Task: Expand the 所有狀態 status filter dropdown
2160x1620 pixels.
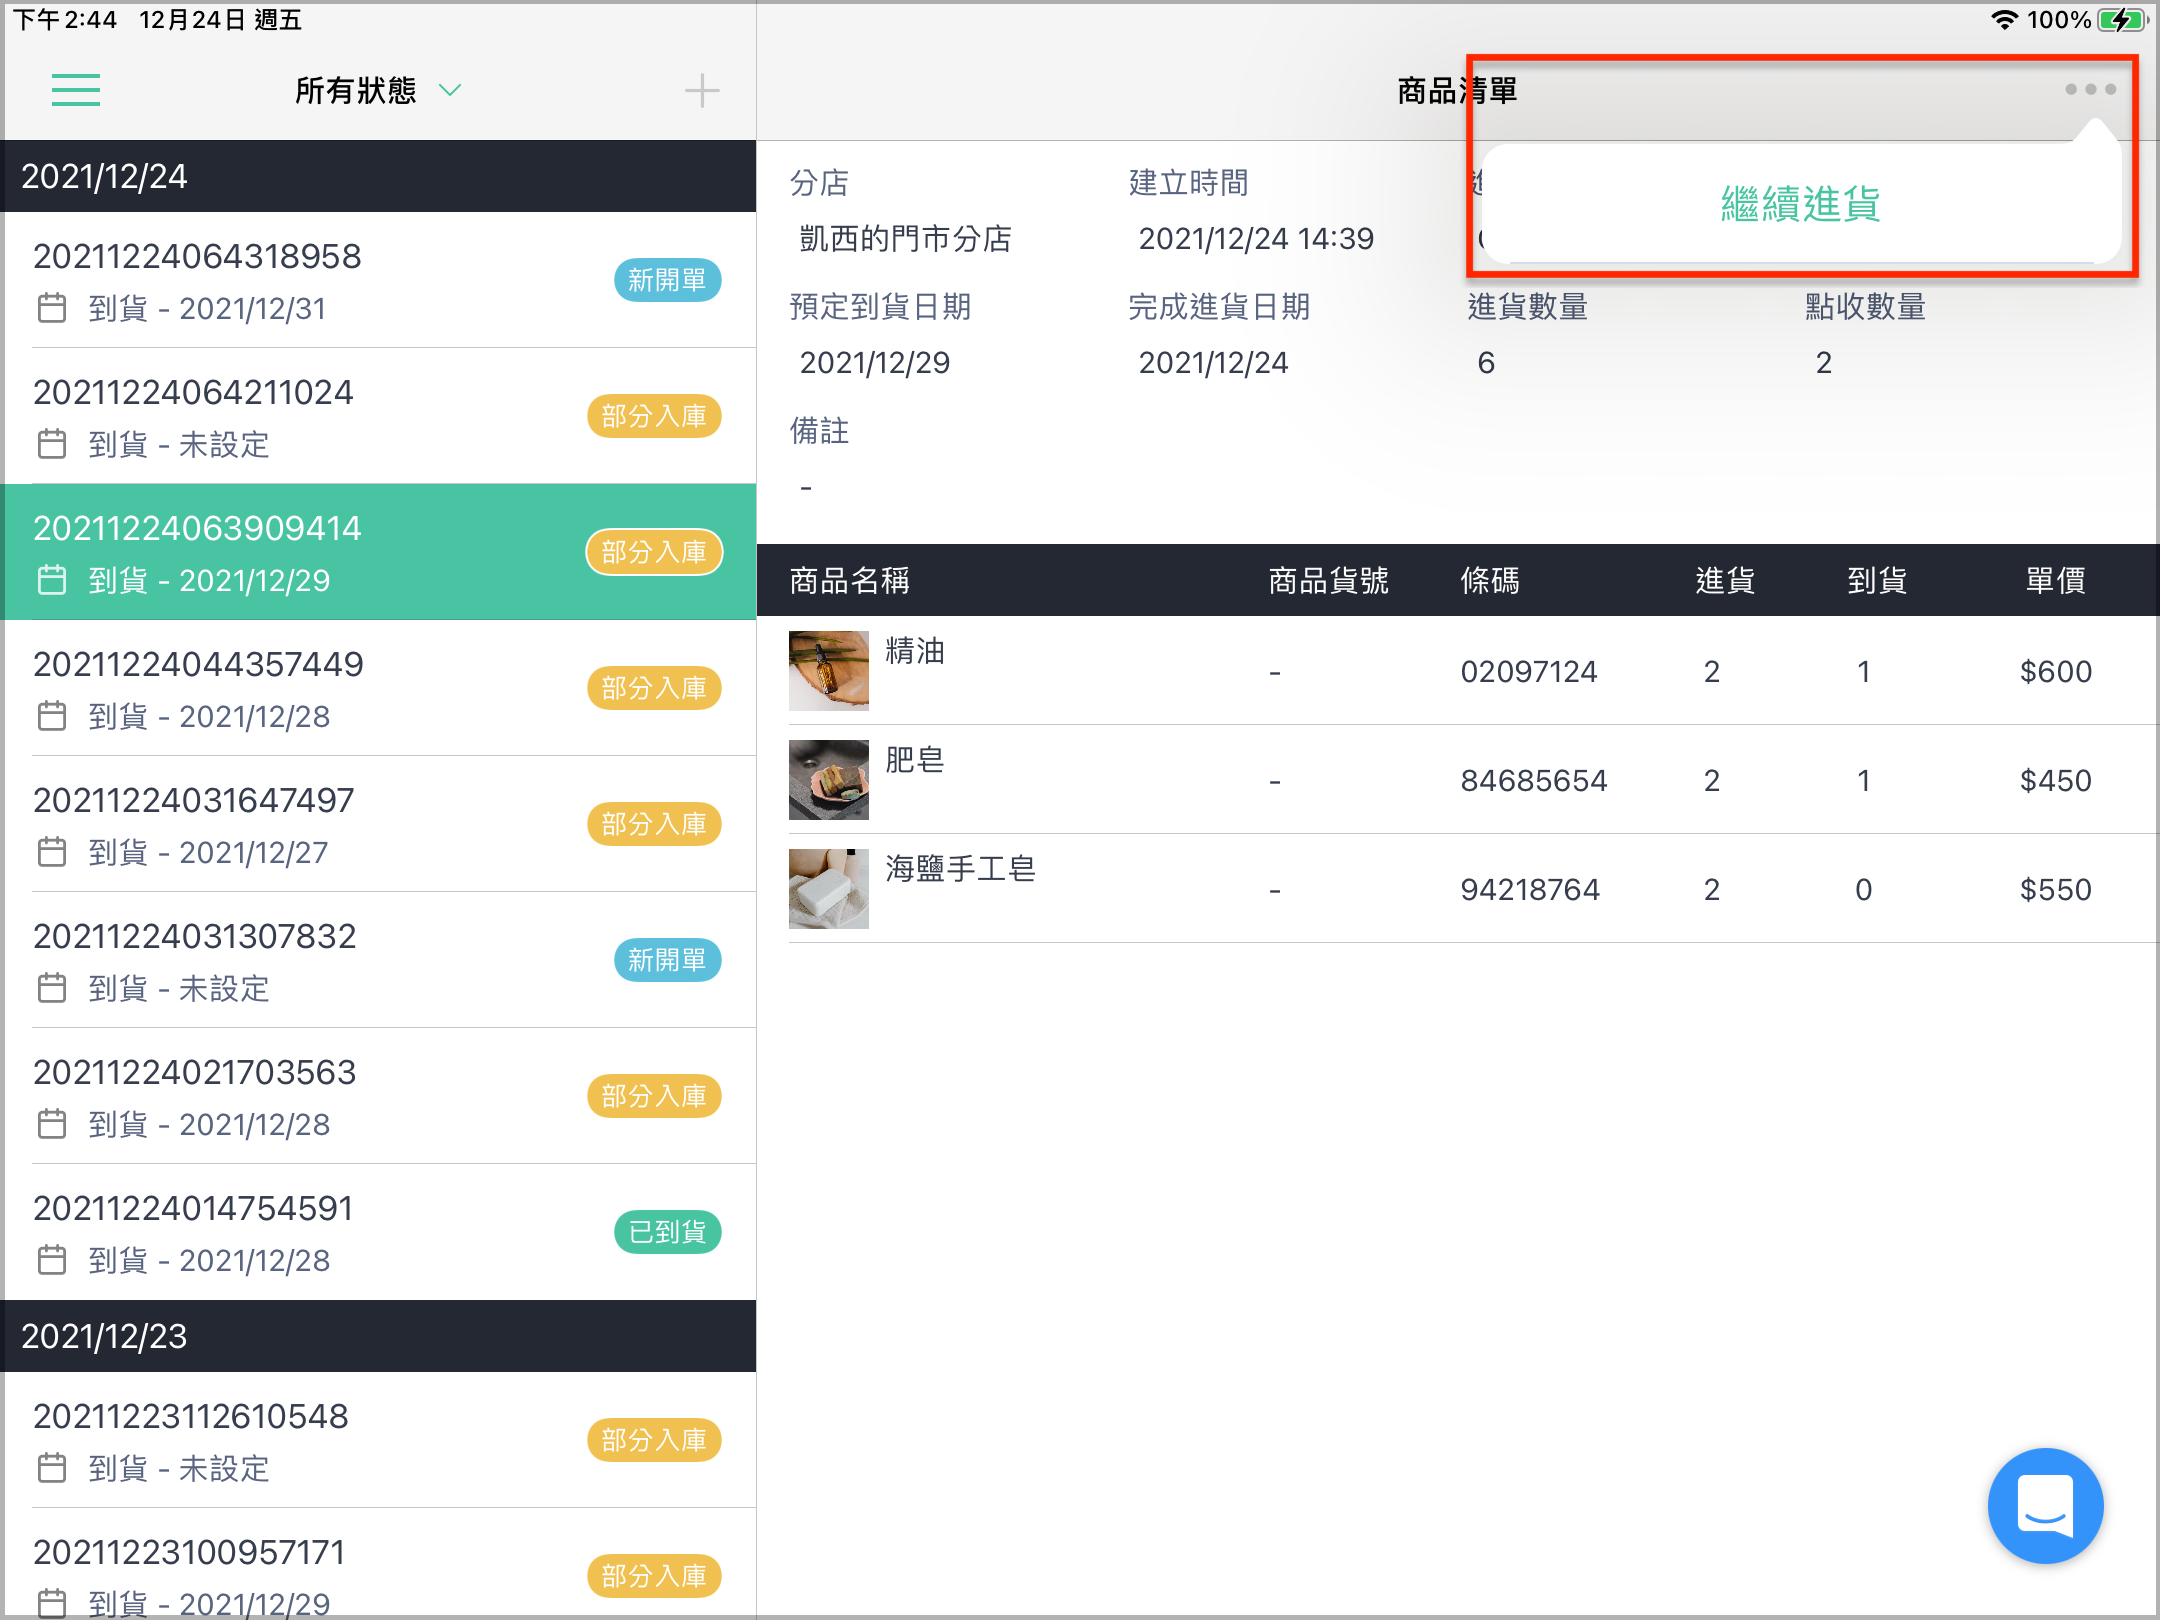Action: [378, 90]
